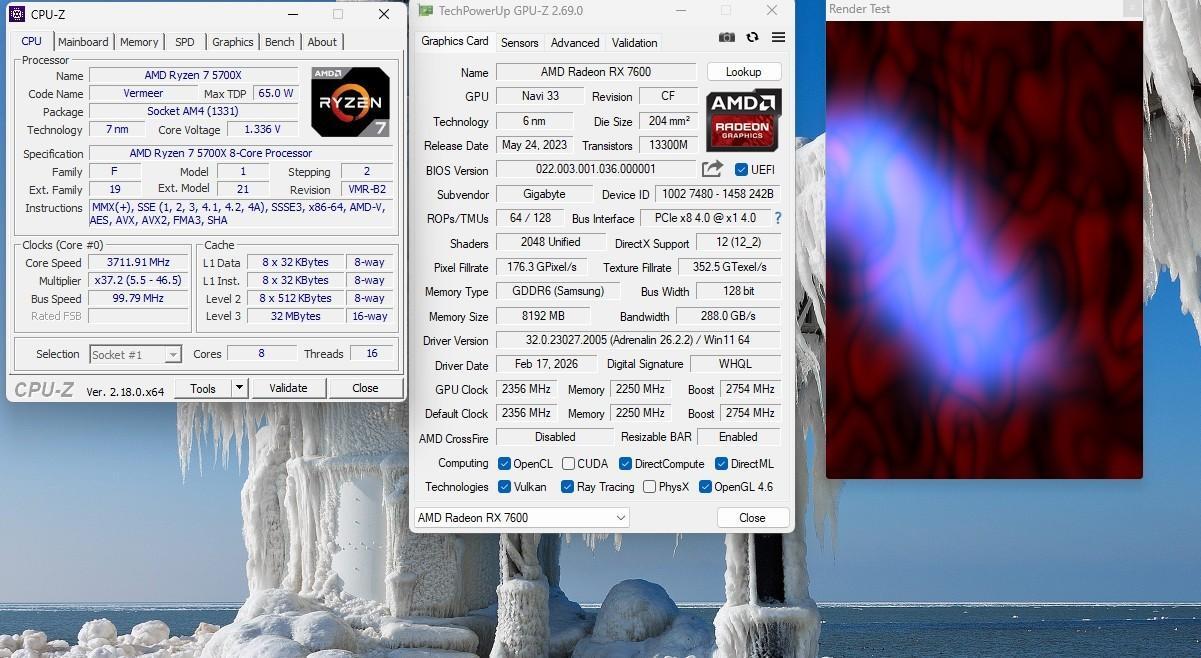This screenshot has width=1201, height=658.
Task: Open the Socket #1 selection dropdown
Action: click(135, 354)
